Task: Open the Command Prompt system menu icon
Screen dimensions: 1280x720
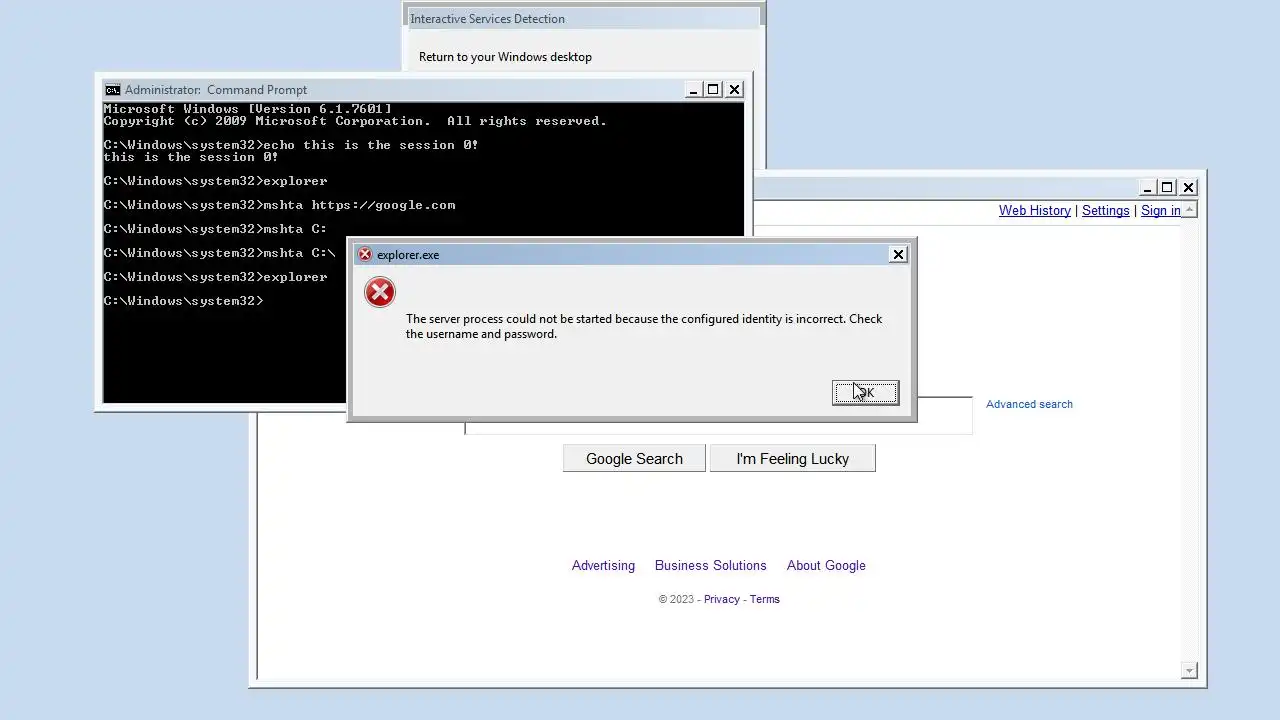Action: point(113,90)
